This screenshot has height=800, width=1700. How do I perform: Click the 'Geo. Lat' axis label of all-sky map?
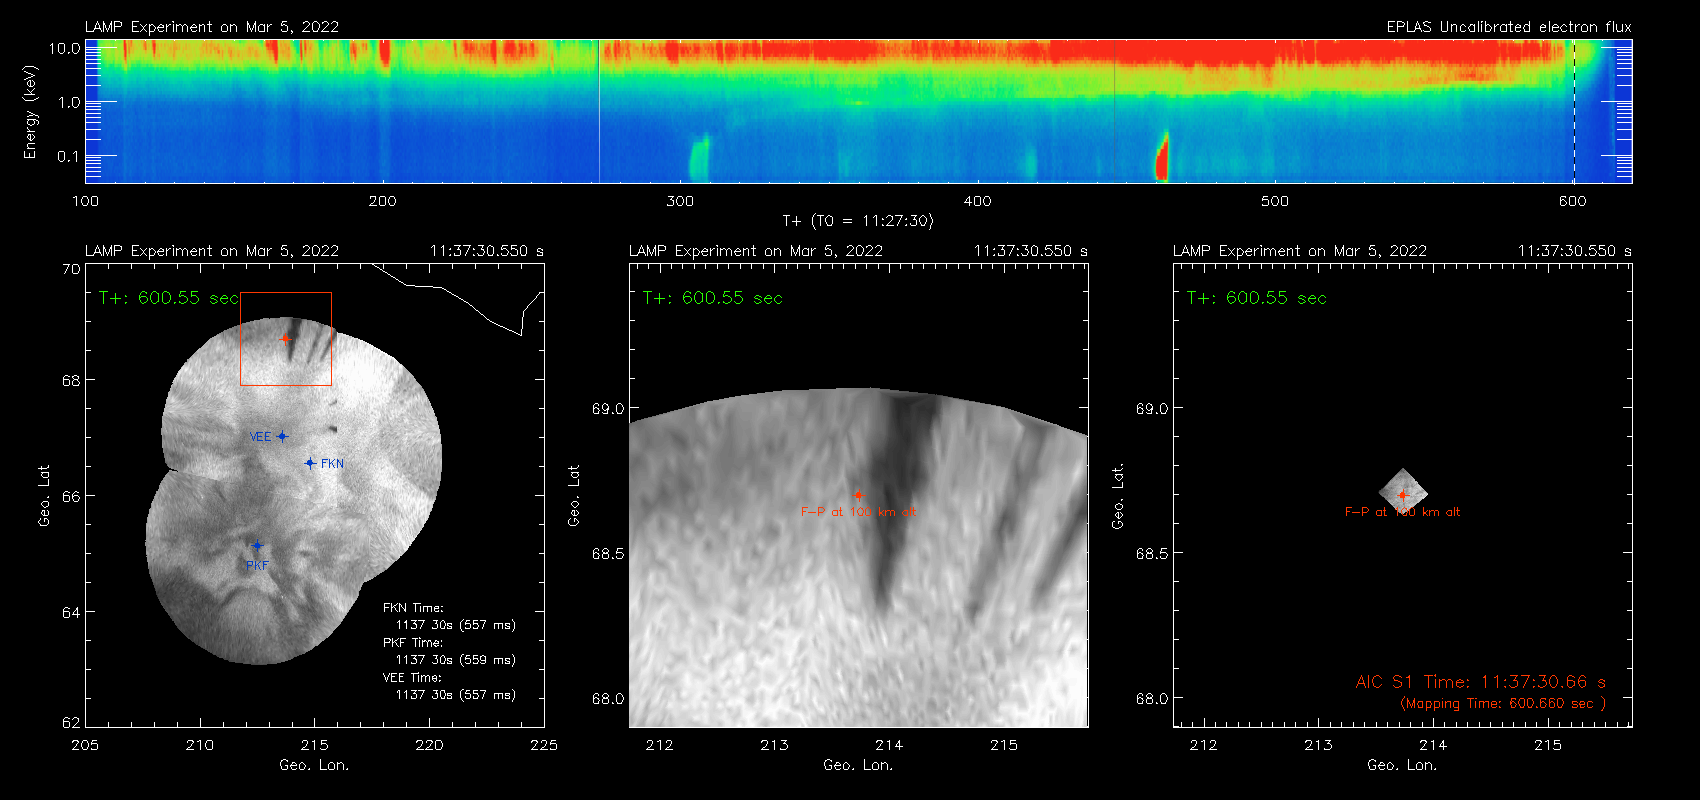tap(44, 496)
